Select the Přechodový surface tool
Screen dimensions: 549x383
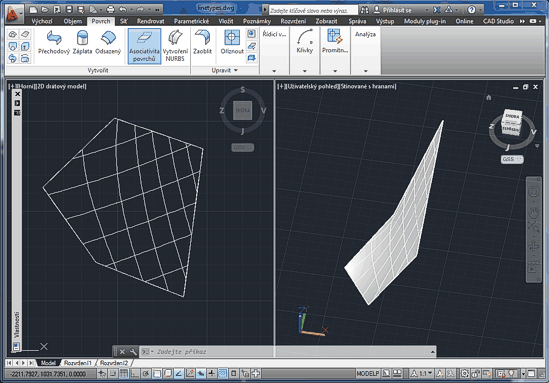click(54, 42)
